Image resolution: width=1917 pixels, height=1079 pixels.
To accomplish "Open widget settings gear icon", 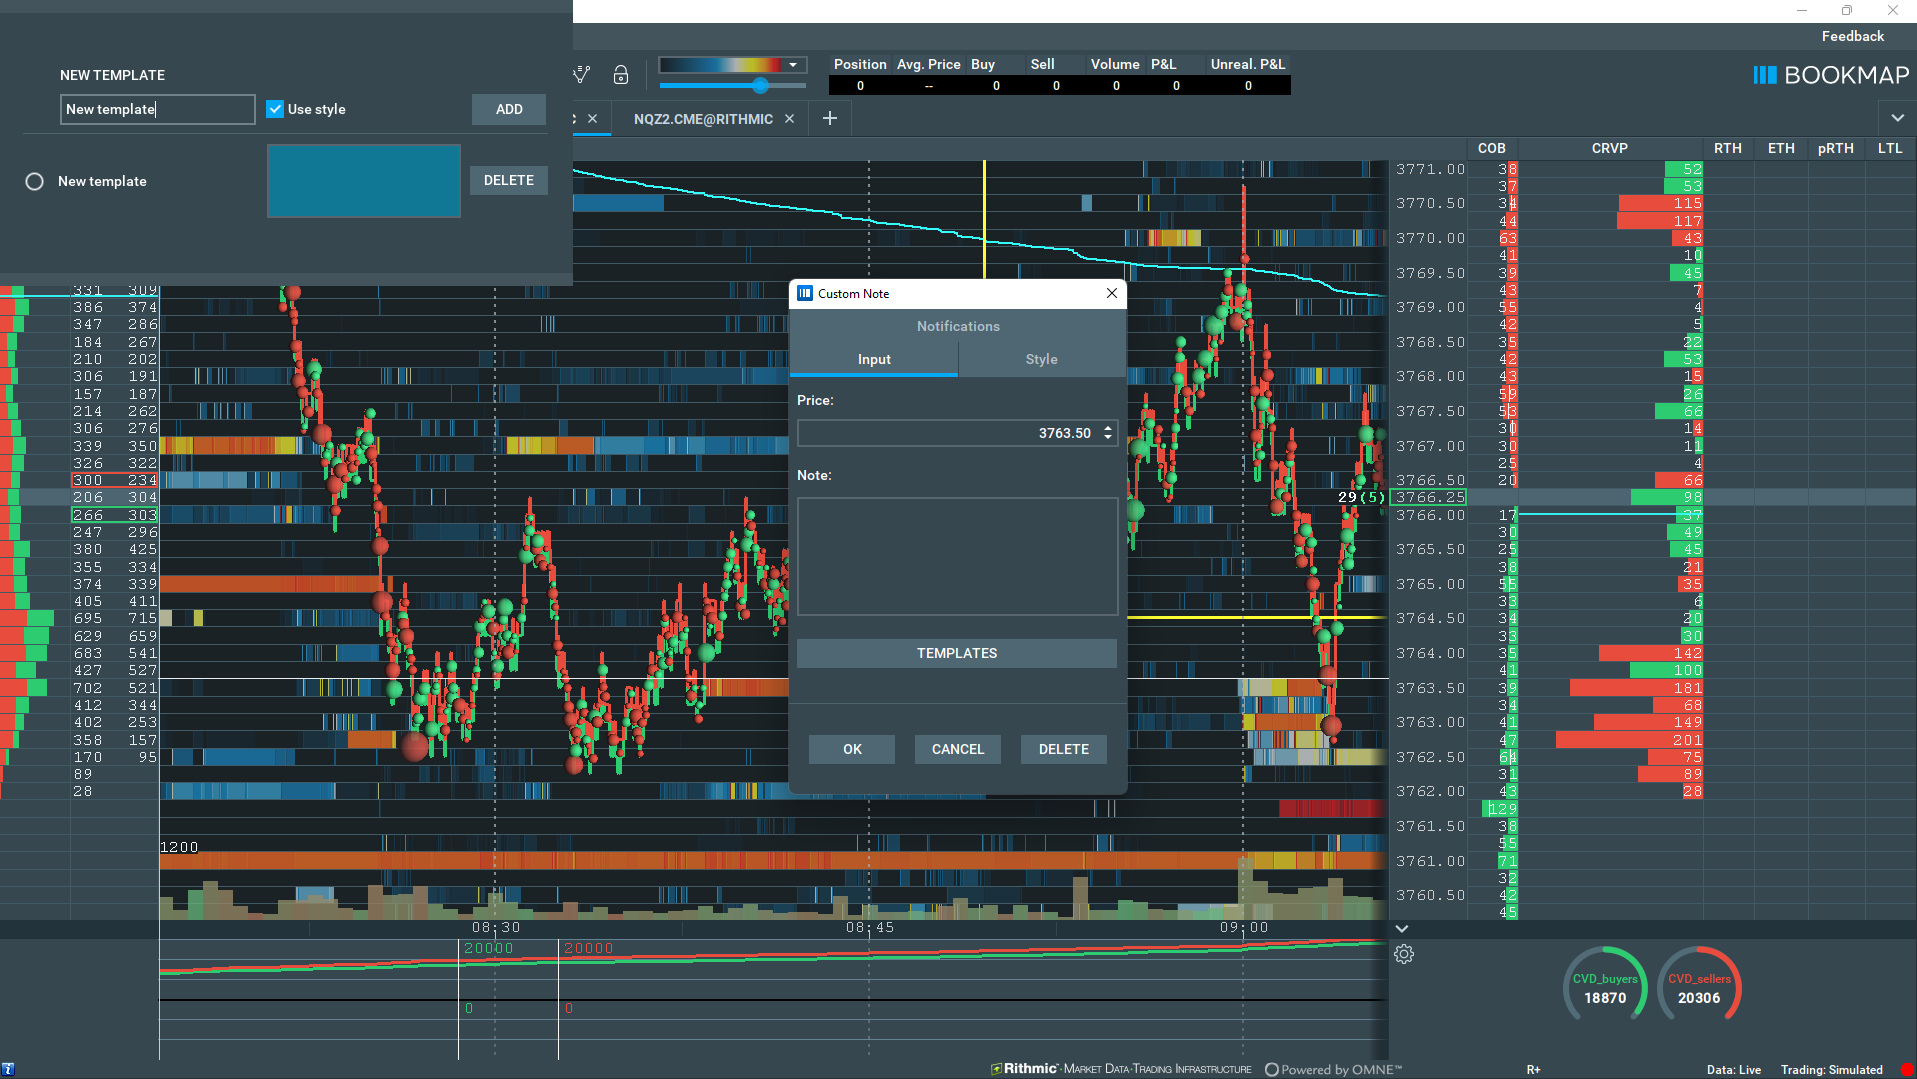I will [1404, 954].
